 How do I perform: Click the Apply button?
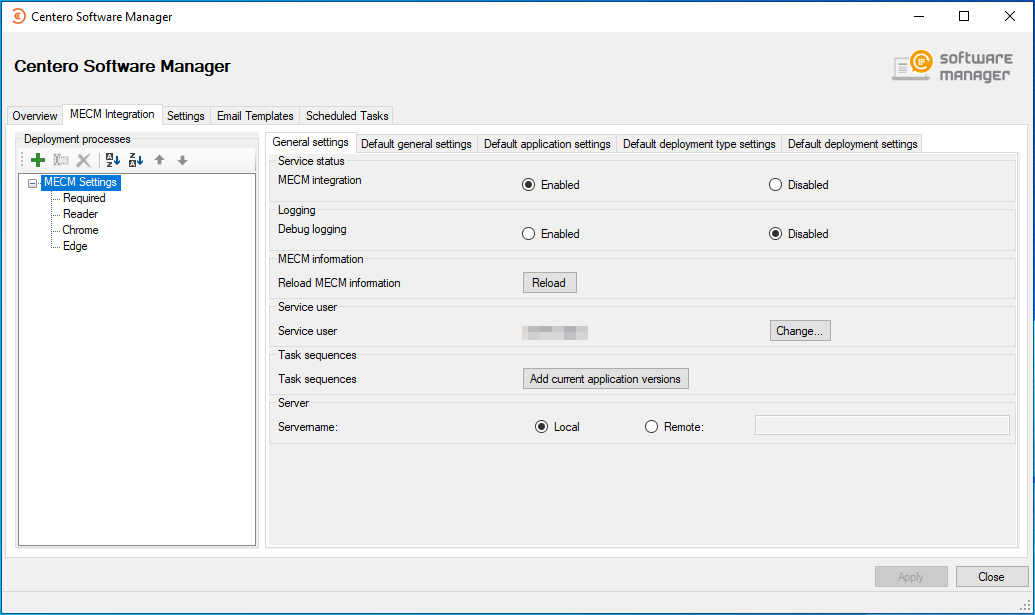coord(911,577)
